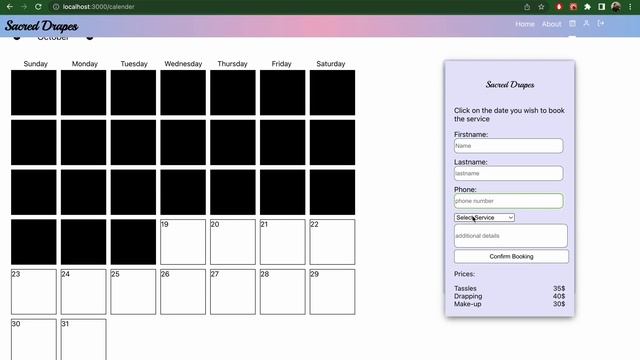Click the Phone number input field

(509, 201)
